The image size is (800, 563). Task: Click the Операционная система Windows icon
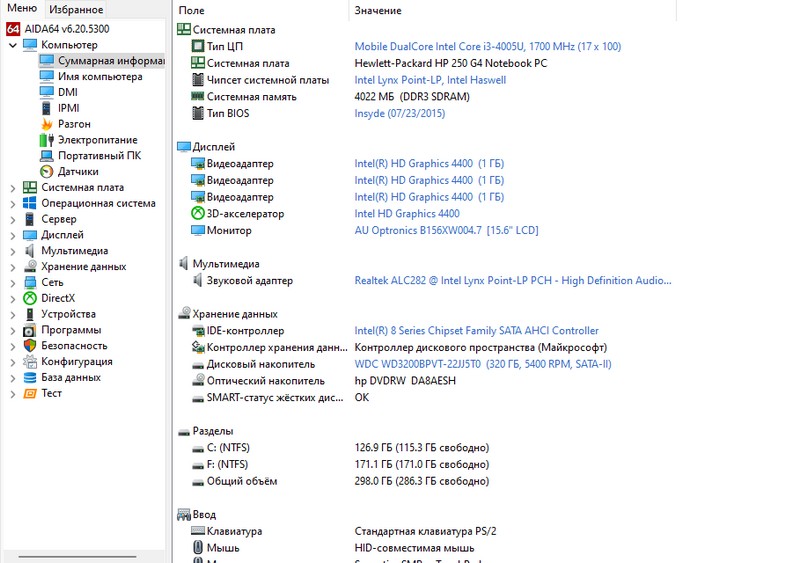[x=30, y=203]
